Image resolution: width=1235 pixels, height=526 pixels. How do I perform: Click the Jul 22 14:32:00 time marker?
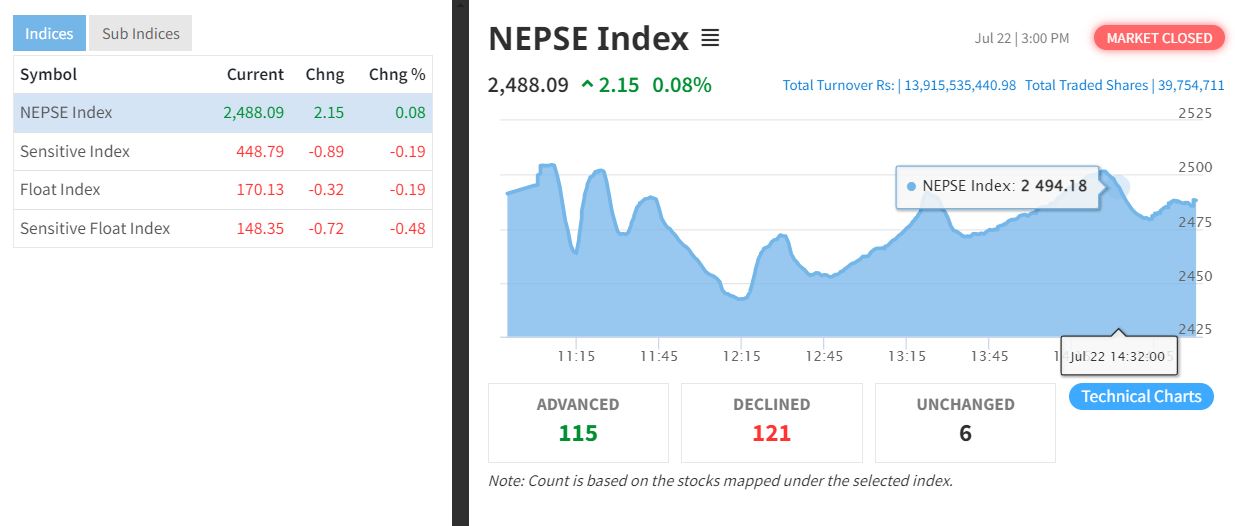1119,356
